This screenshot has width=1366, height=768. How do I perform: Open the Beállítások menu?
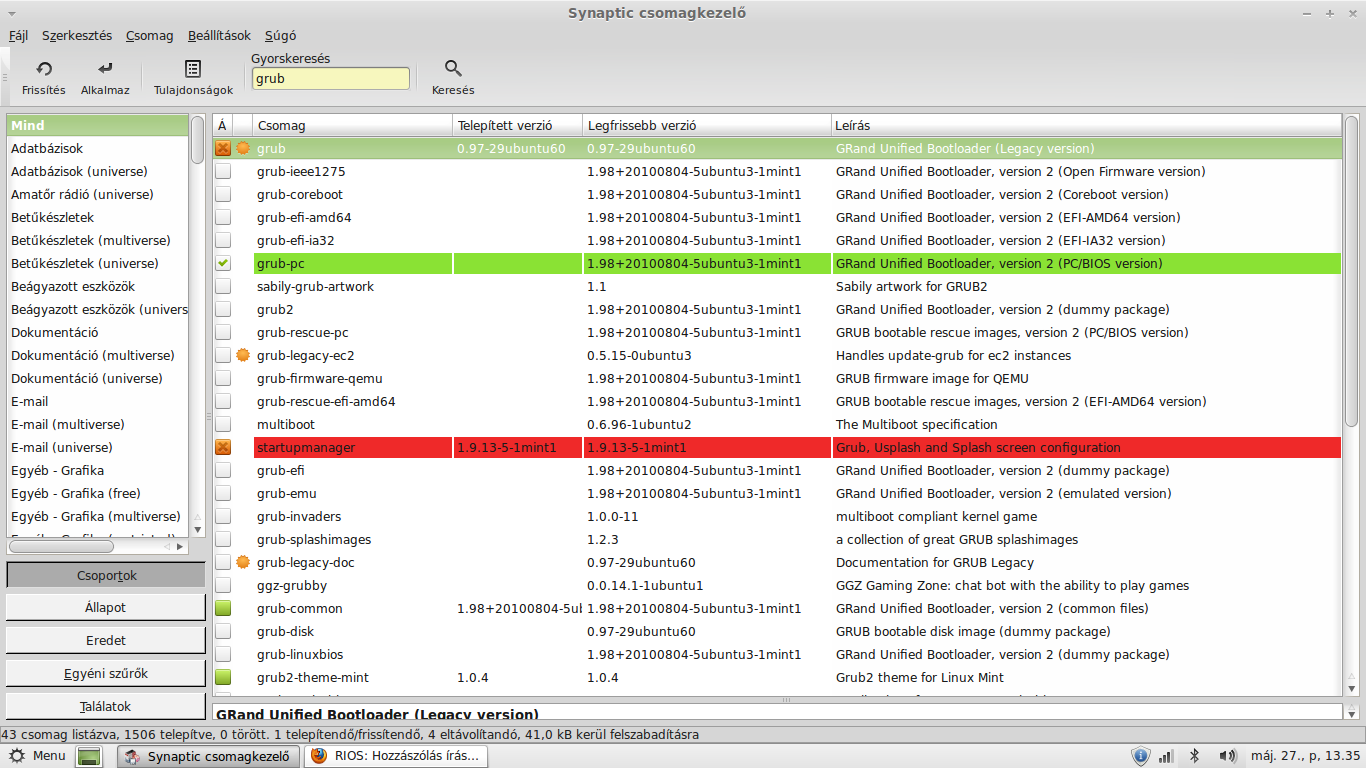tap(219, 35)
